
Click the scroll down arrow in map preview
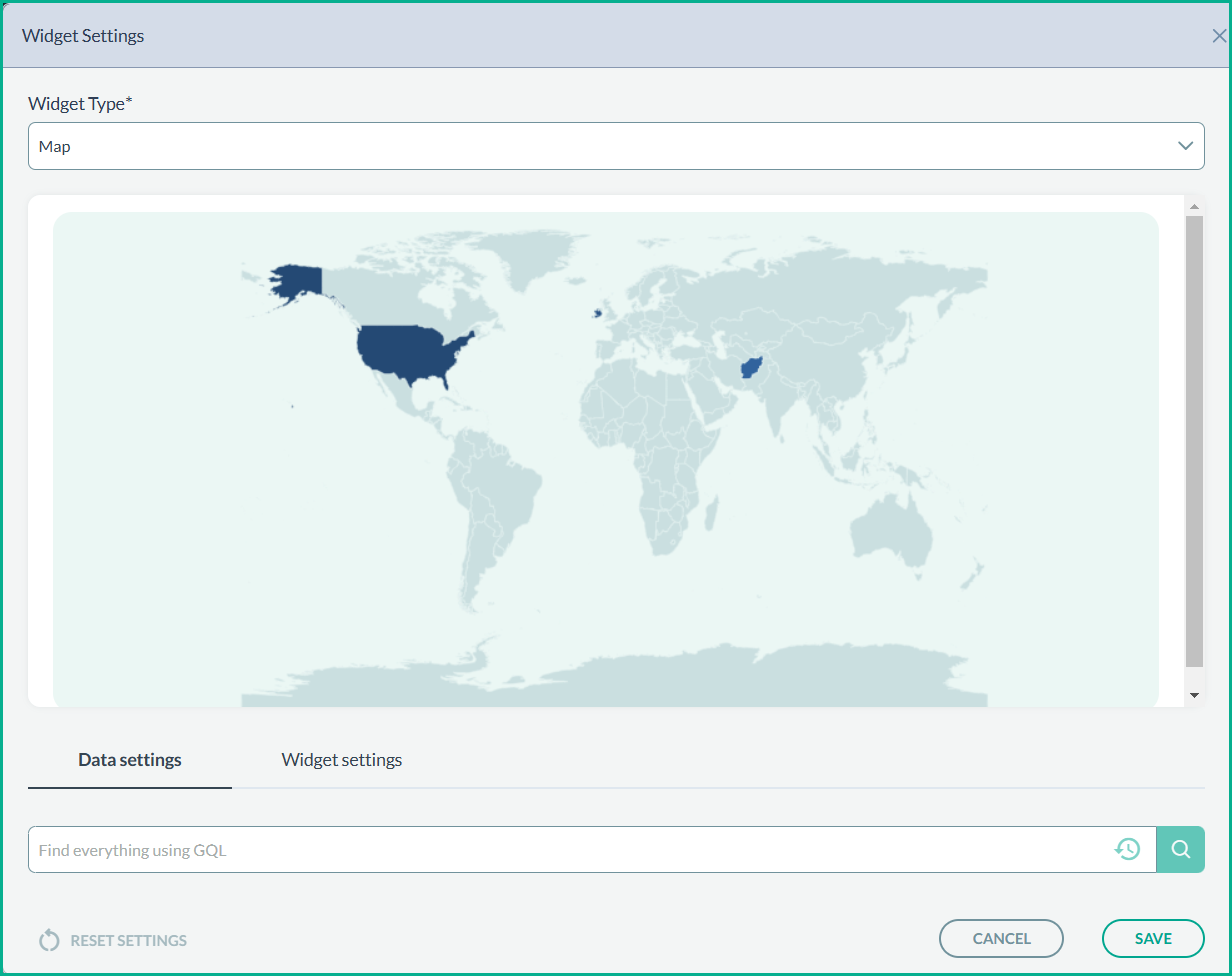point(1193,695)
